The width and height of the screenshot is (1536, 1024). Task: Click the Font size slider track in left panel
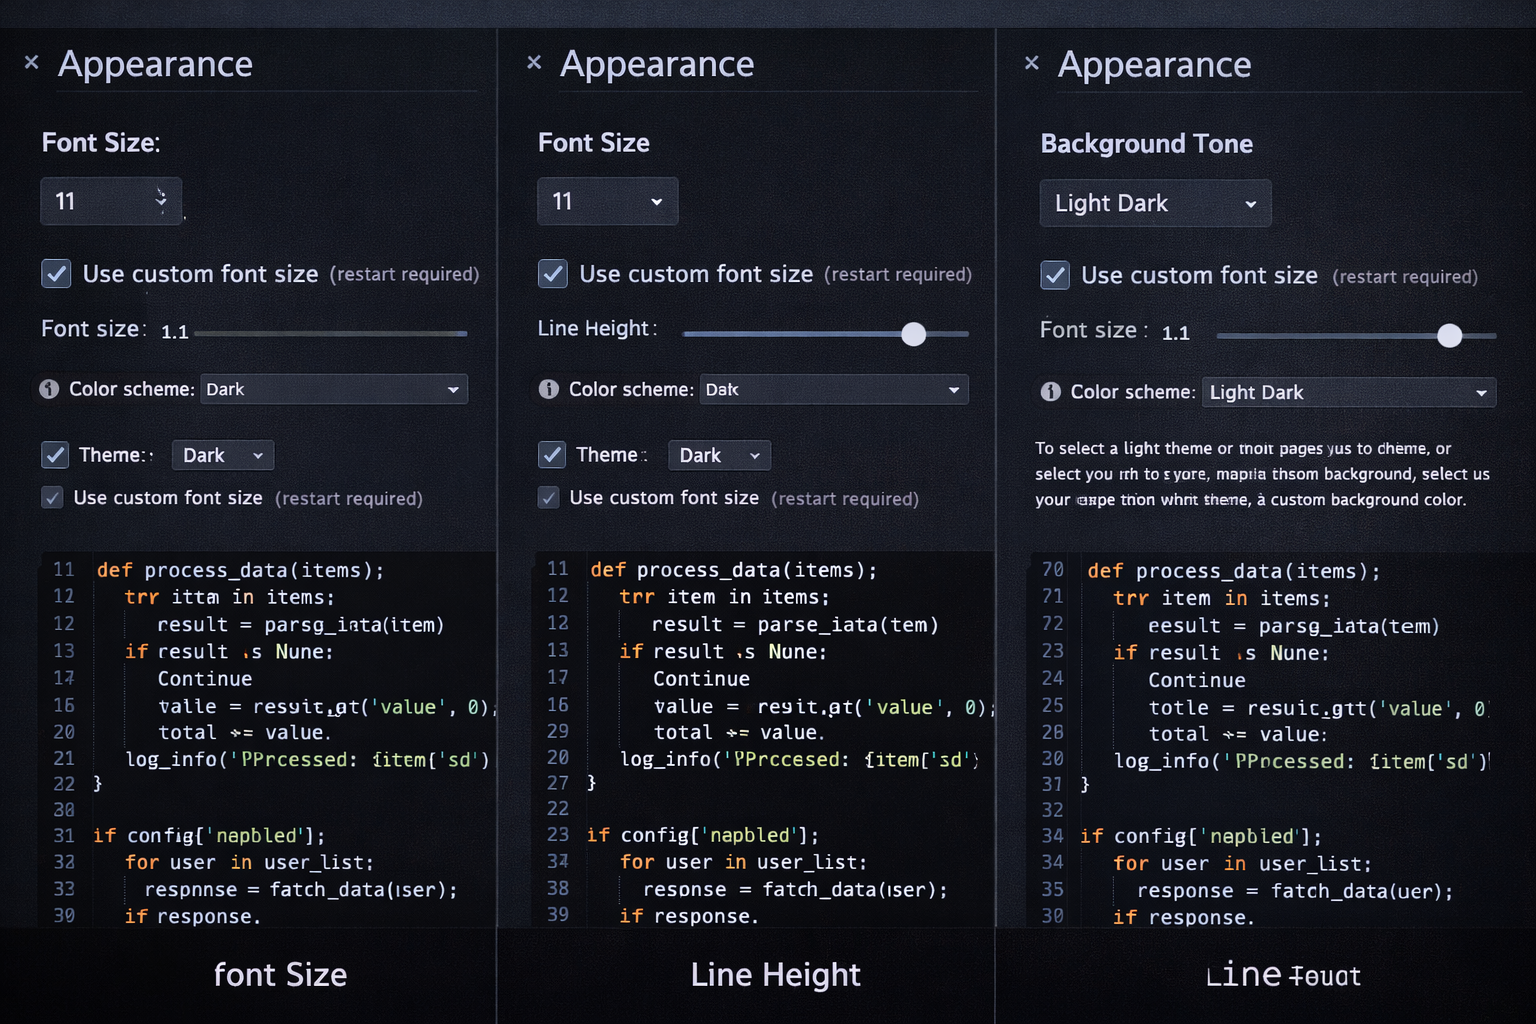(x=331, y=333)
